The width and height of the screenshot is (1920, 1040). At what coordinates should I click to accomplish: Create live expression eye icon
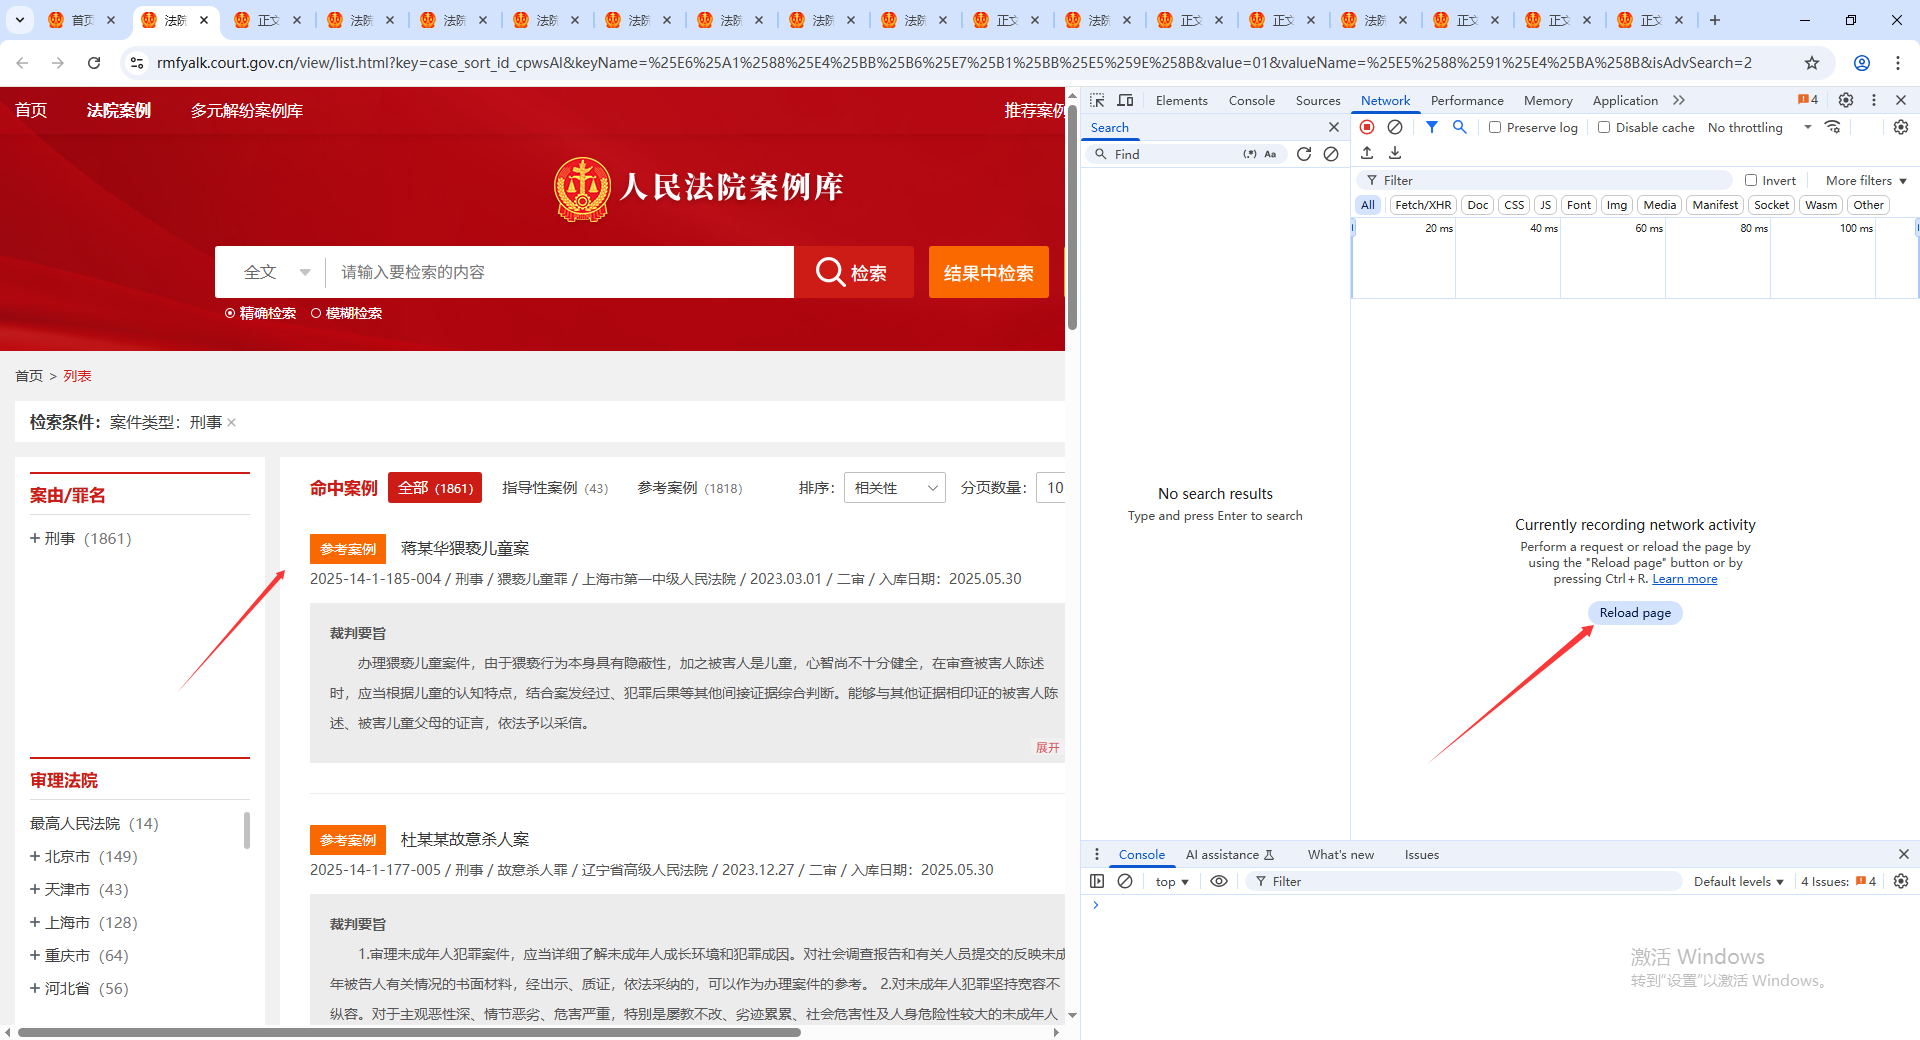[1219, 881]
